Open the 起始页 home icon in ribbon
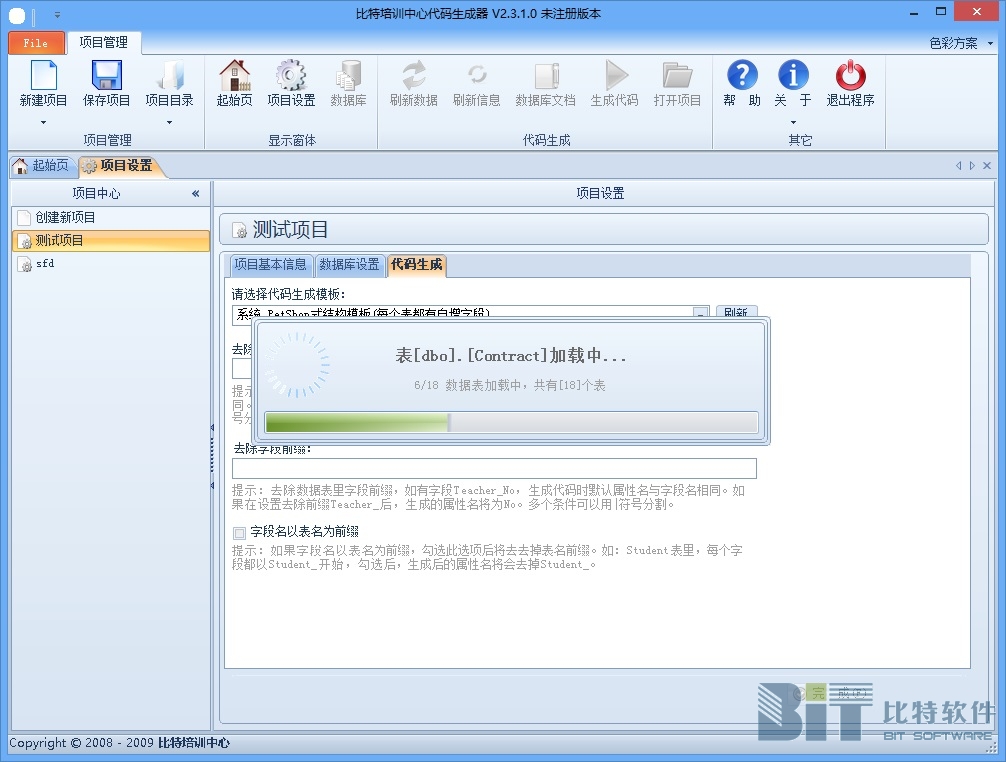Screen dimensions: 1006x762 234,76
